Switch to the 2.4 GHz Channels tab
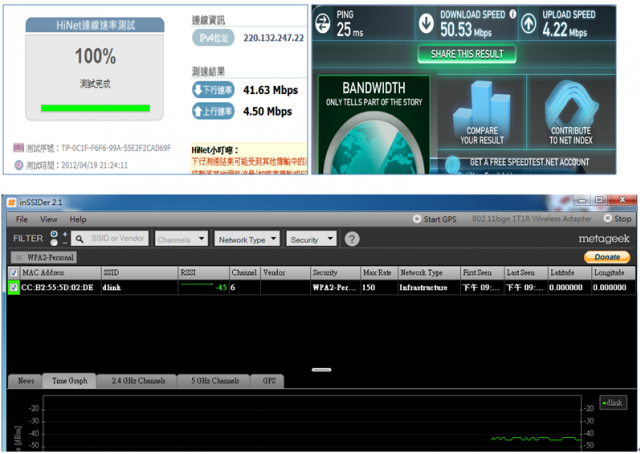This screenshot has width=640, height=454. point(138,381)
